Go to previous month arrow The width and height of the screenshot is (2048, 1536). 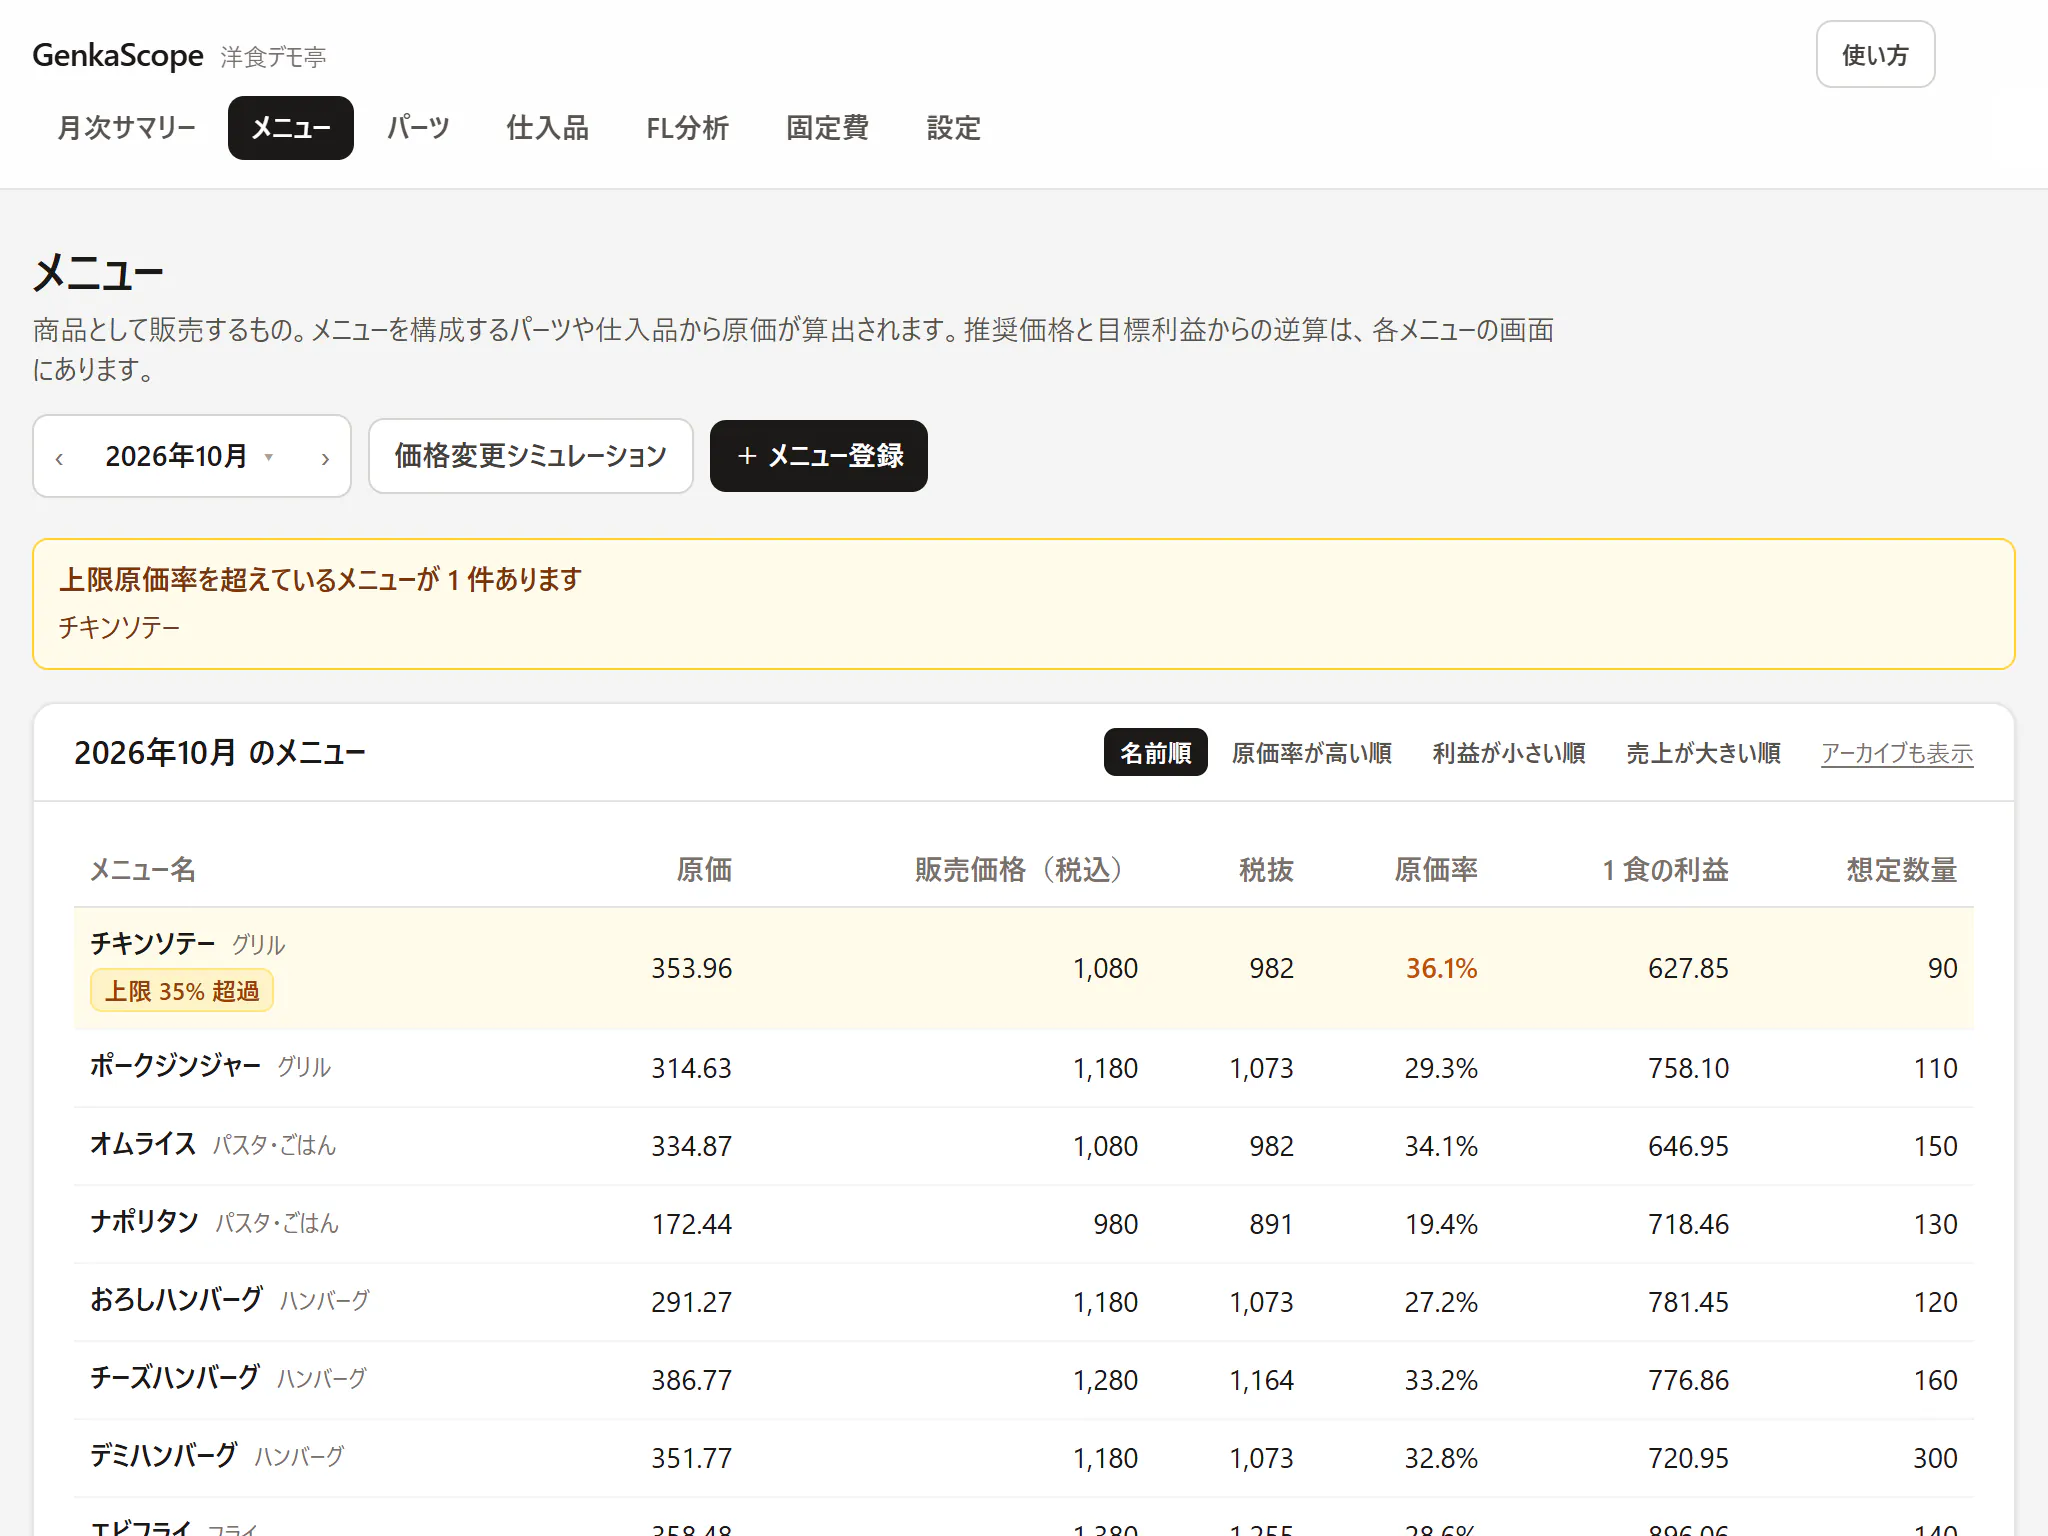[60, 458]
